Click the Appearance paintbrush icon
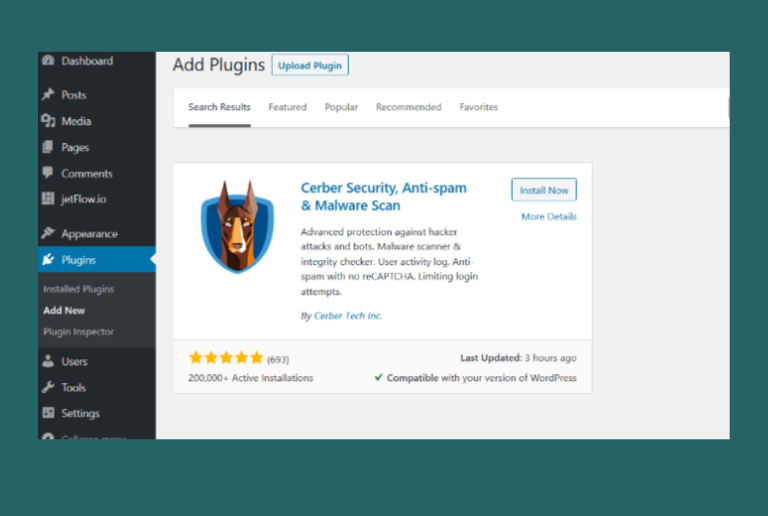The image size is (768, 516). (x=48, y=233)
